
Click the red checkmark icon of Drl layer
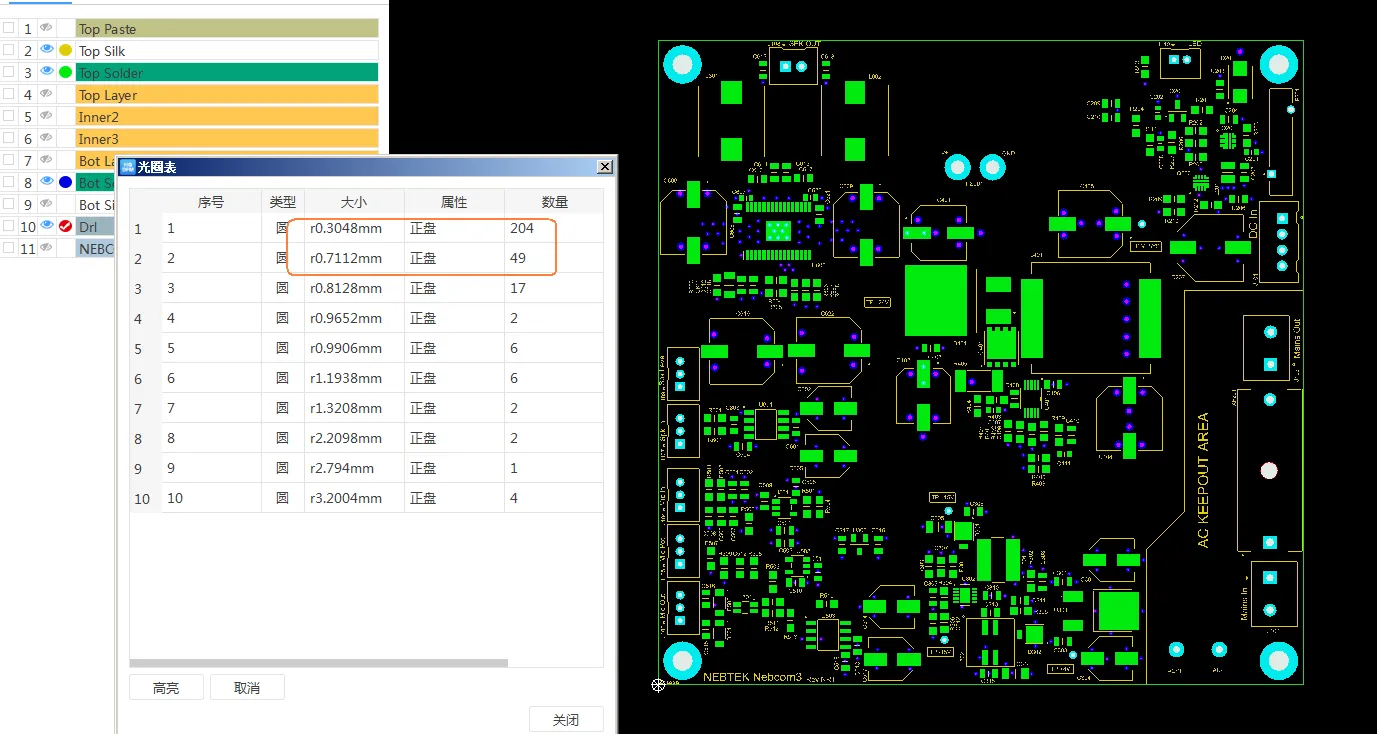coord(66,226)
